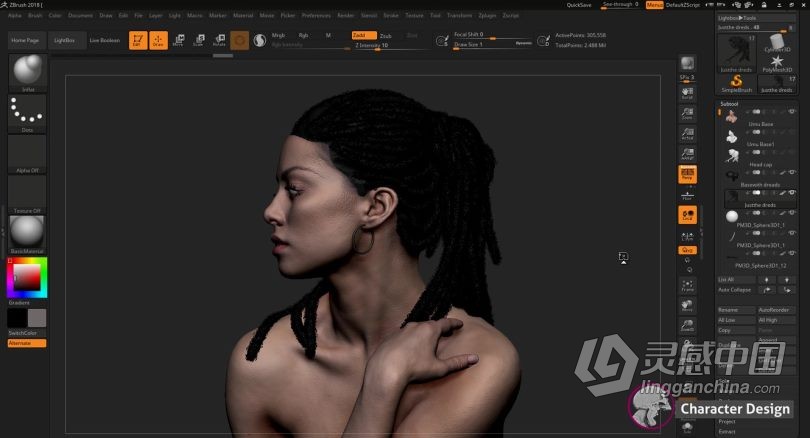Expand the Subtool palette header
The height and width of the screenshot is (438, 810).
pos(729,104)
